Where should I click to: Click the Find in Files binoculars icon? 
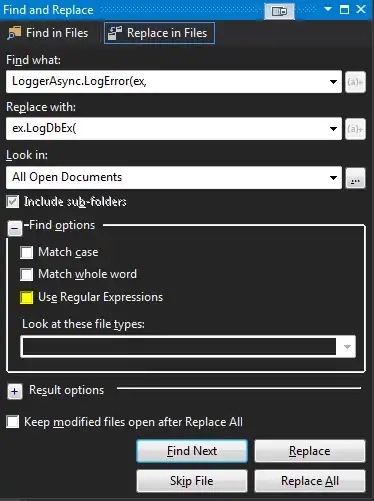pyautogui.click(x=14, y=33)
